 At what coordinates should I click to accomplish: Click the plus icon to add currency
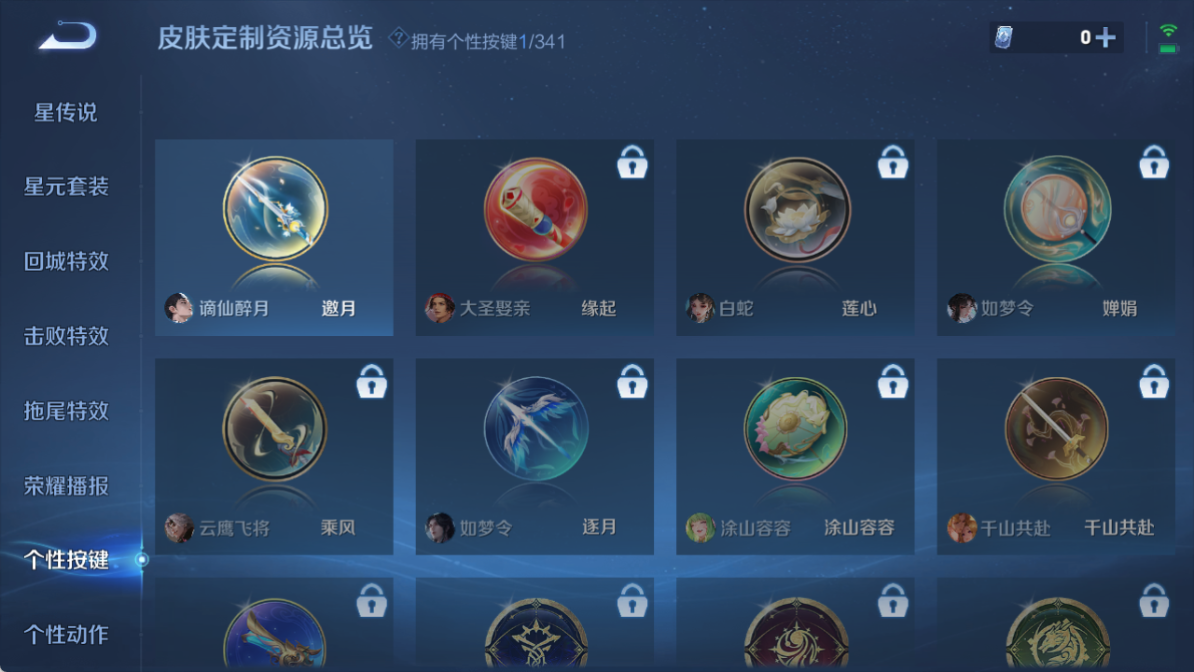pyautogui.click(x=1106, y=37)
